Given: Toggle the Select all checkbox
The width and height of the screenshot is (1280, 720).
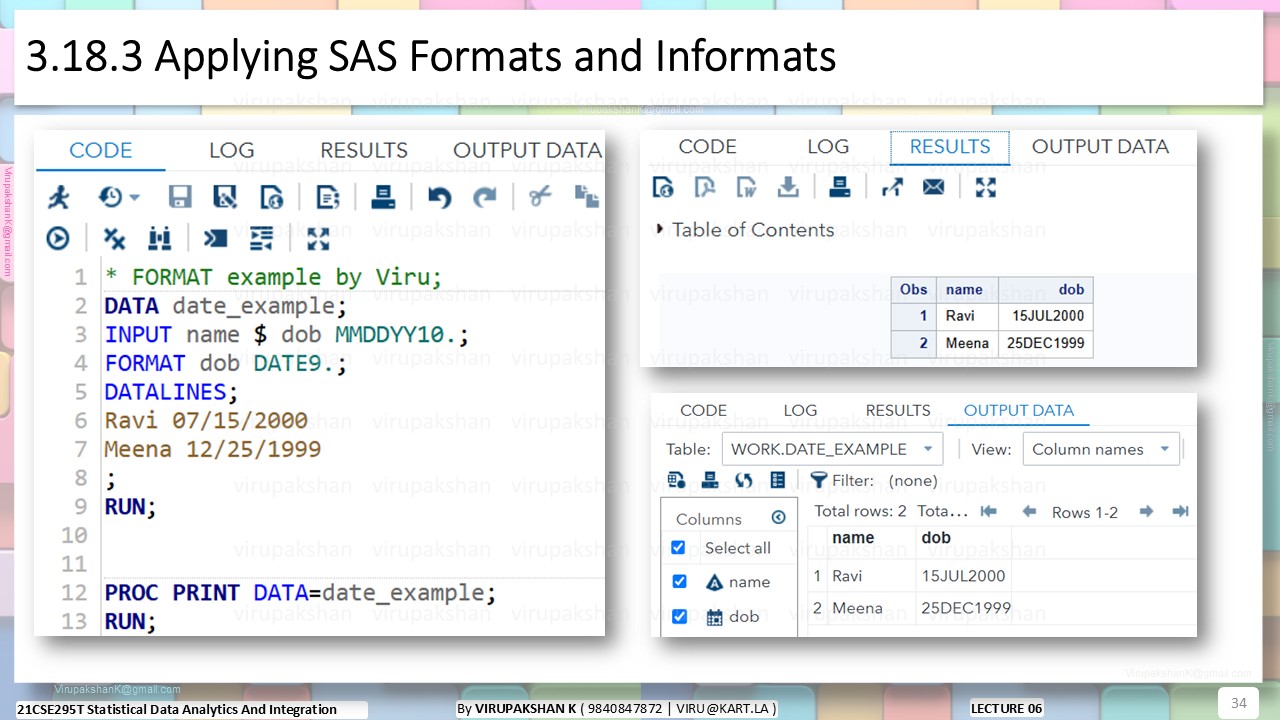Looking at the screenshot, I should point(678,547).
